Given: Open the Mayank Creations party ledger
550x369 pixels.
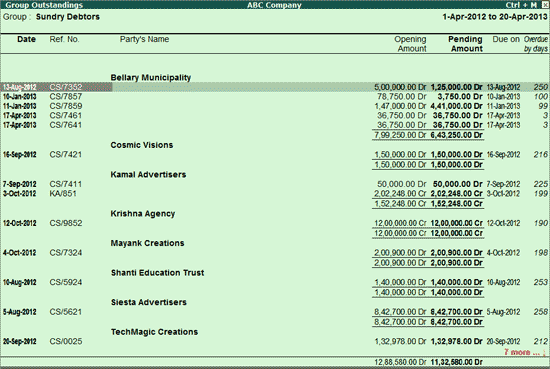Looking at the screenshot, I should [147, 243].
